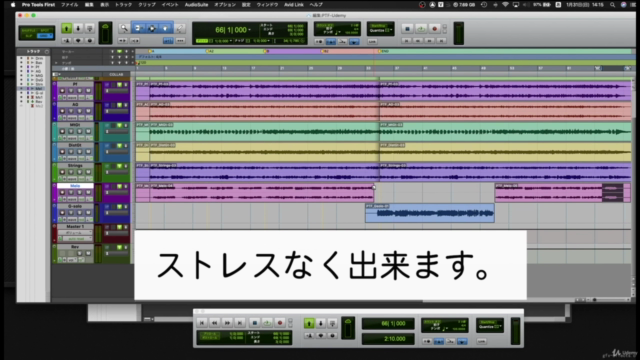Toggle Rev track visibility dot in track list

click(x=21, y=102)
